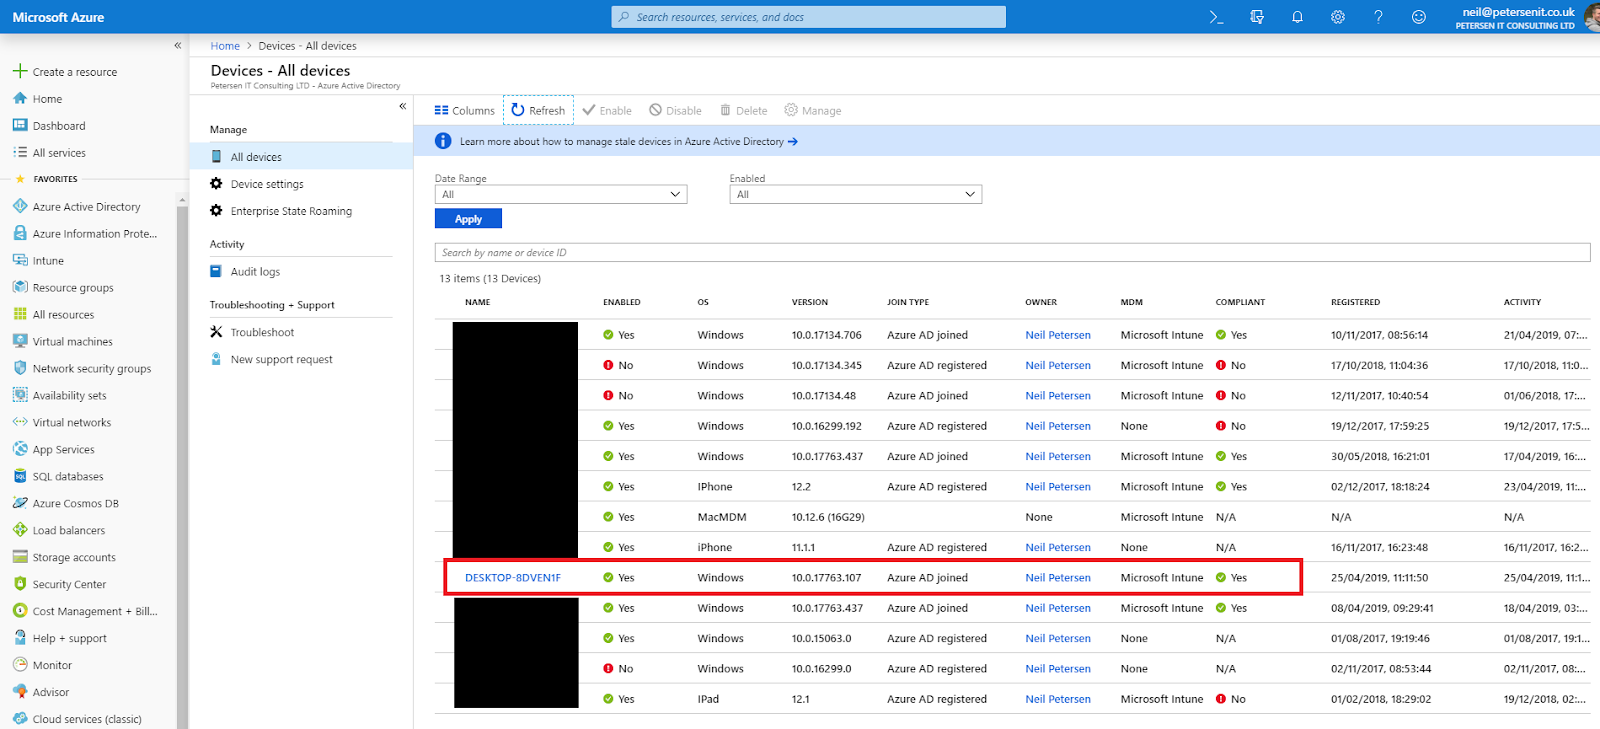Select All devices in Manage menu
The image size is (1600, 729).
tap(301, 157)
